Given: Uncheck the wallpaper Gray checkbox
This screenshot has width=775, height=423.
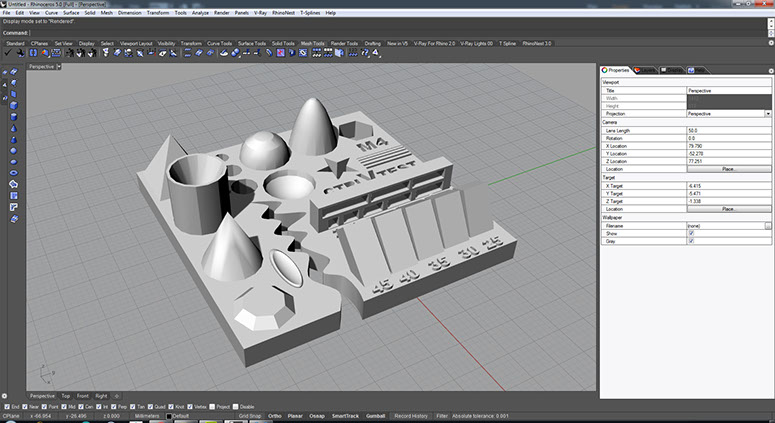Looking at the screenshot, I should tap(691, 241).
